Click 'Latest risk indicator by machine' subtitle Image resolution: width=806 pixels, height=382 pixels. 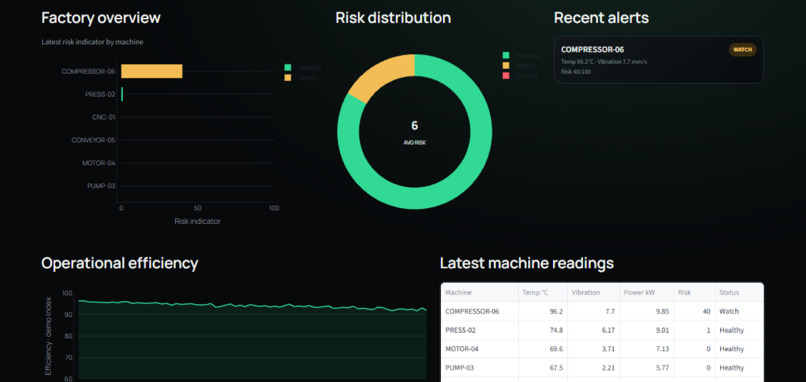(93, 42)
